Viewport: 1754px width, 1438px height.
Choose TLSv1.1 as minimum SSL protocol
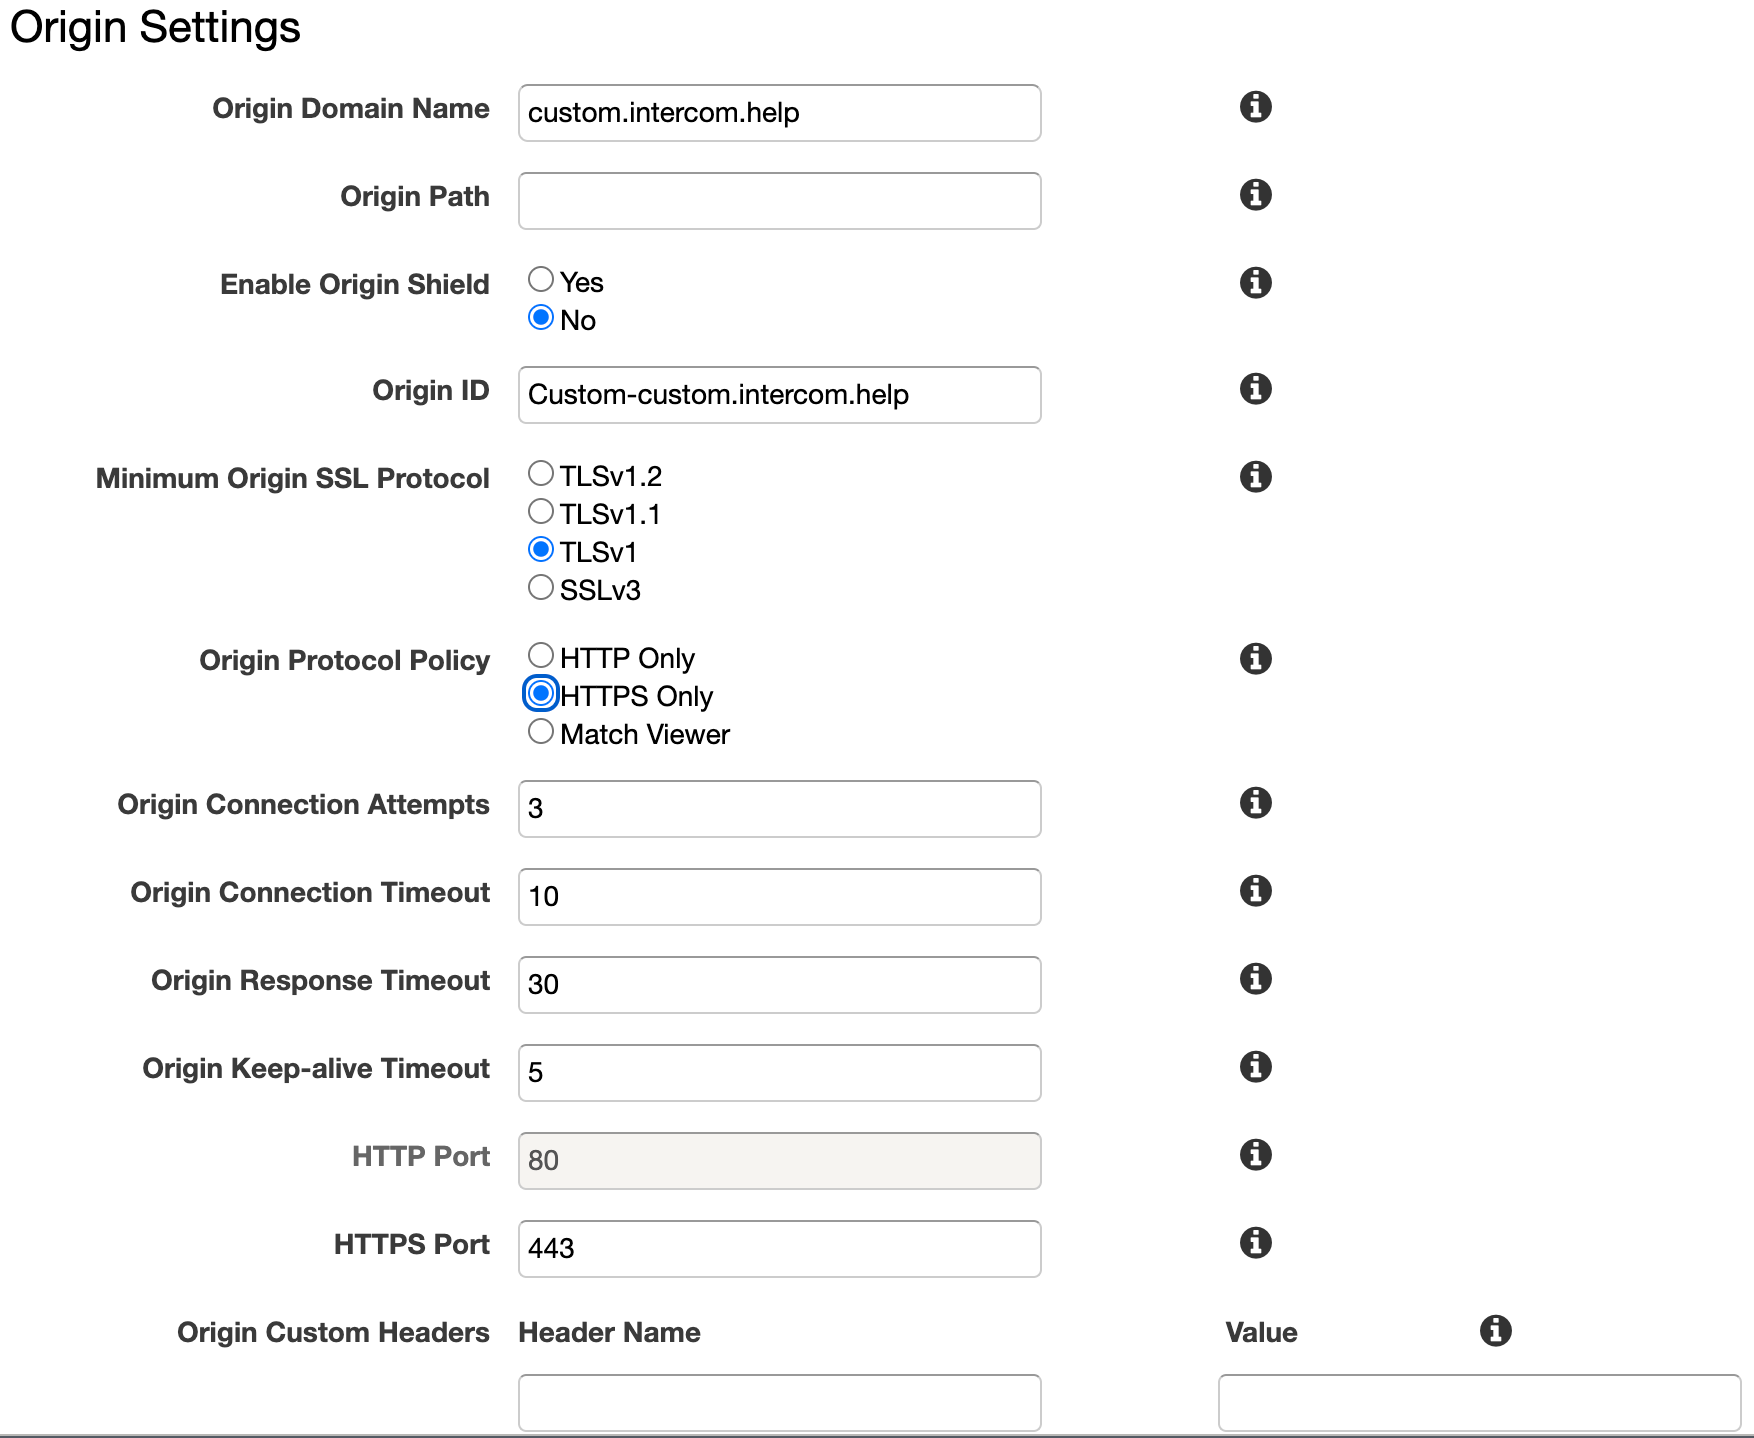pos(541,511)
